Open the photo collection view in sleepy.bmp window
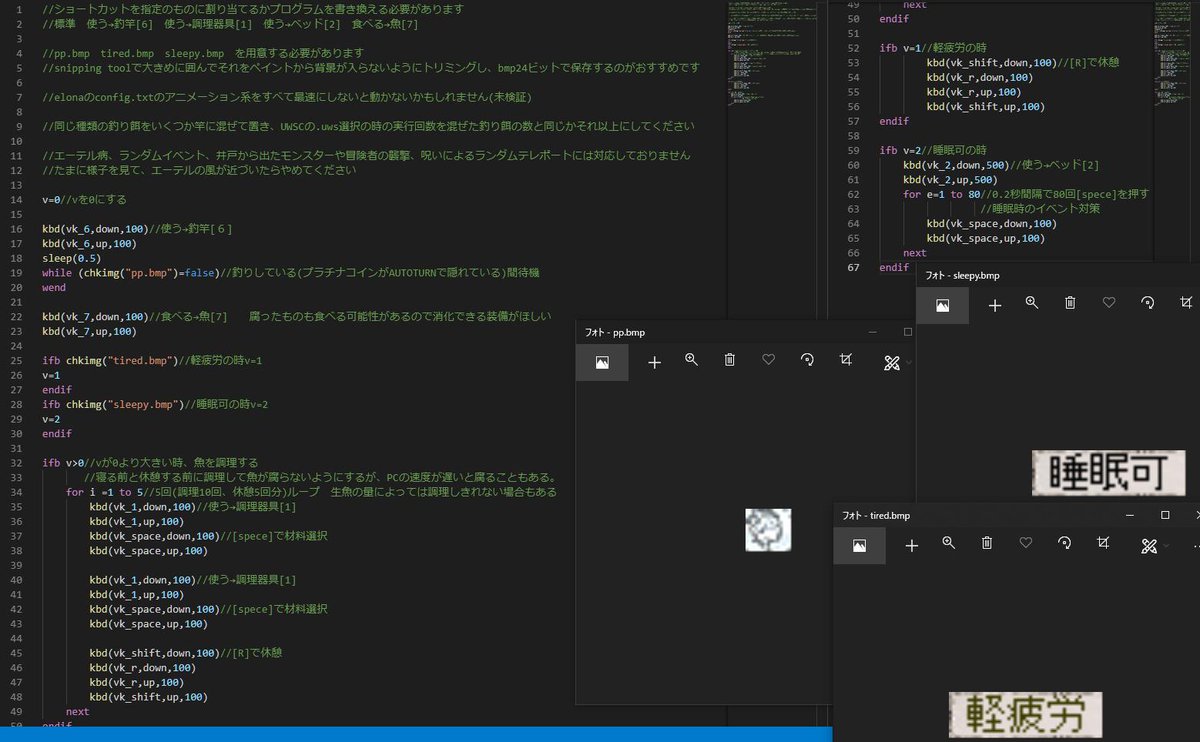Image resolution: width=1200 pixels, height=742 pixels. click(941, 305)
